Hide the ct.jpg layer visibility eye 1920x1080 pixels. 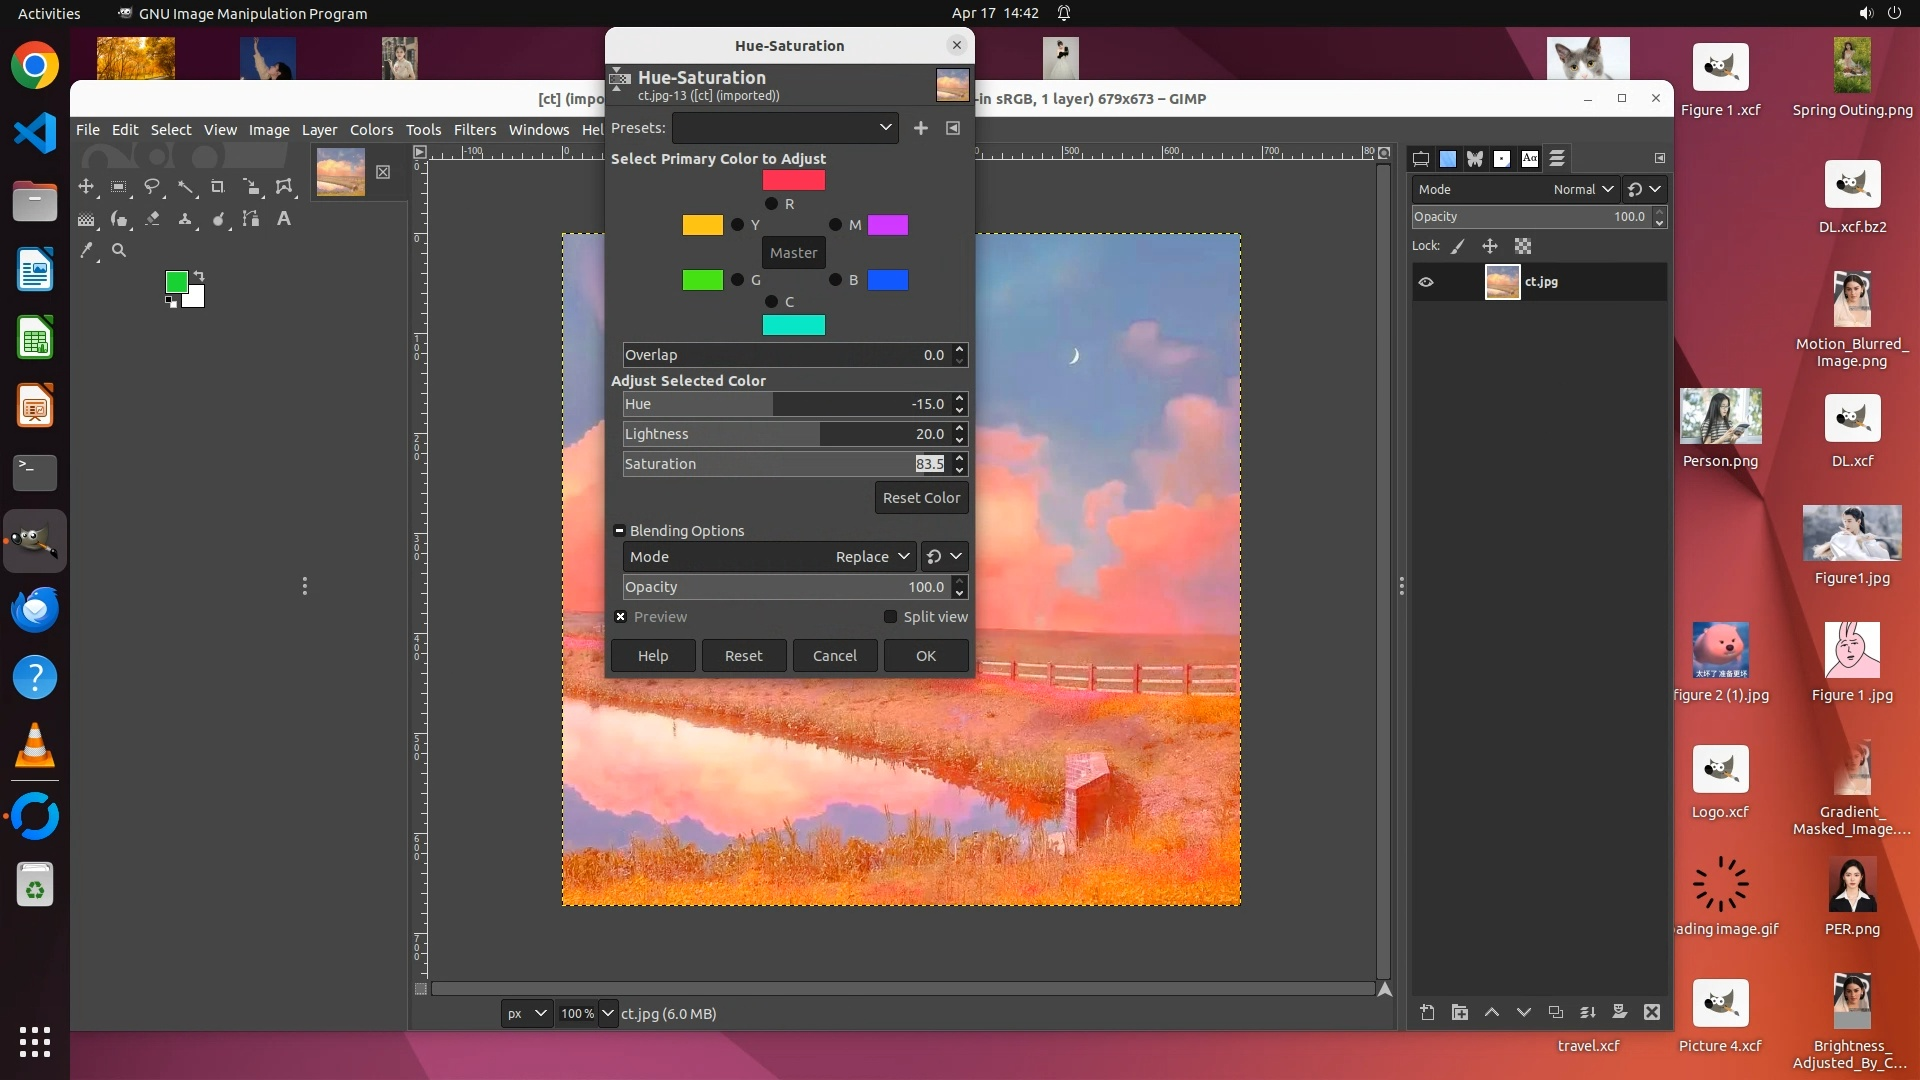(x=1426, y=282)
